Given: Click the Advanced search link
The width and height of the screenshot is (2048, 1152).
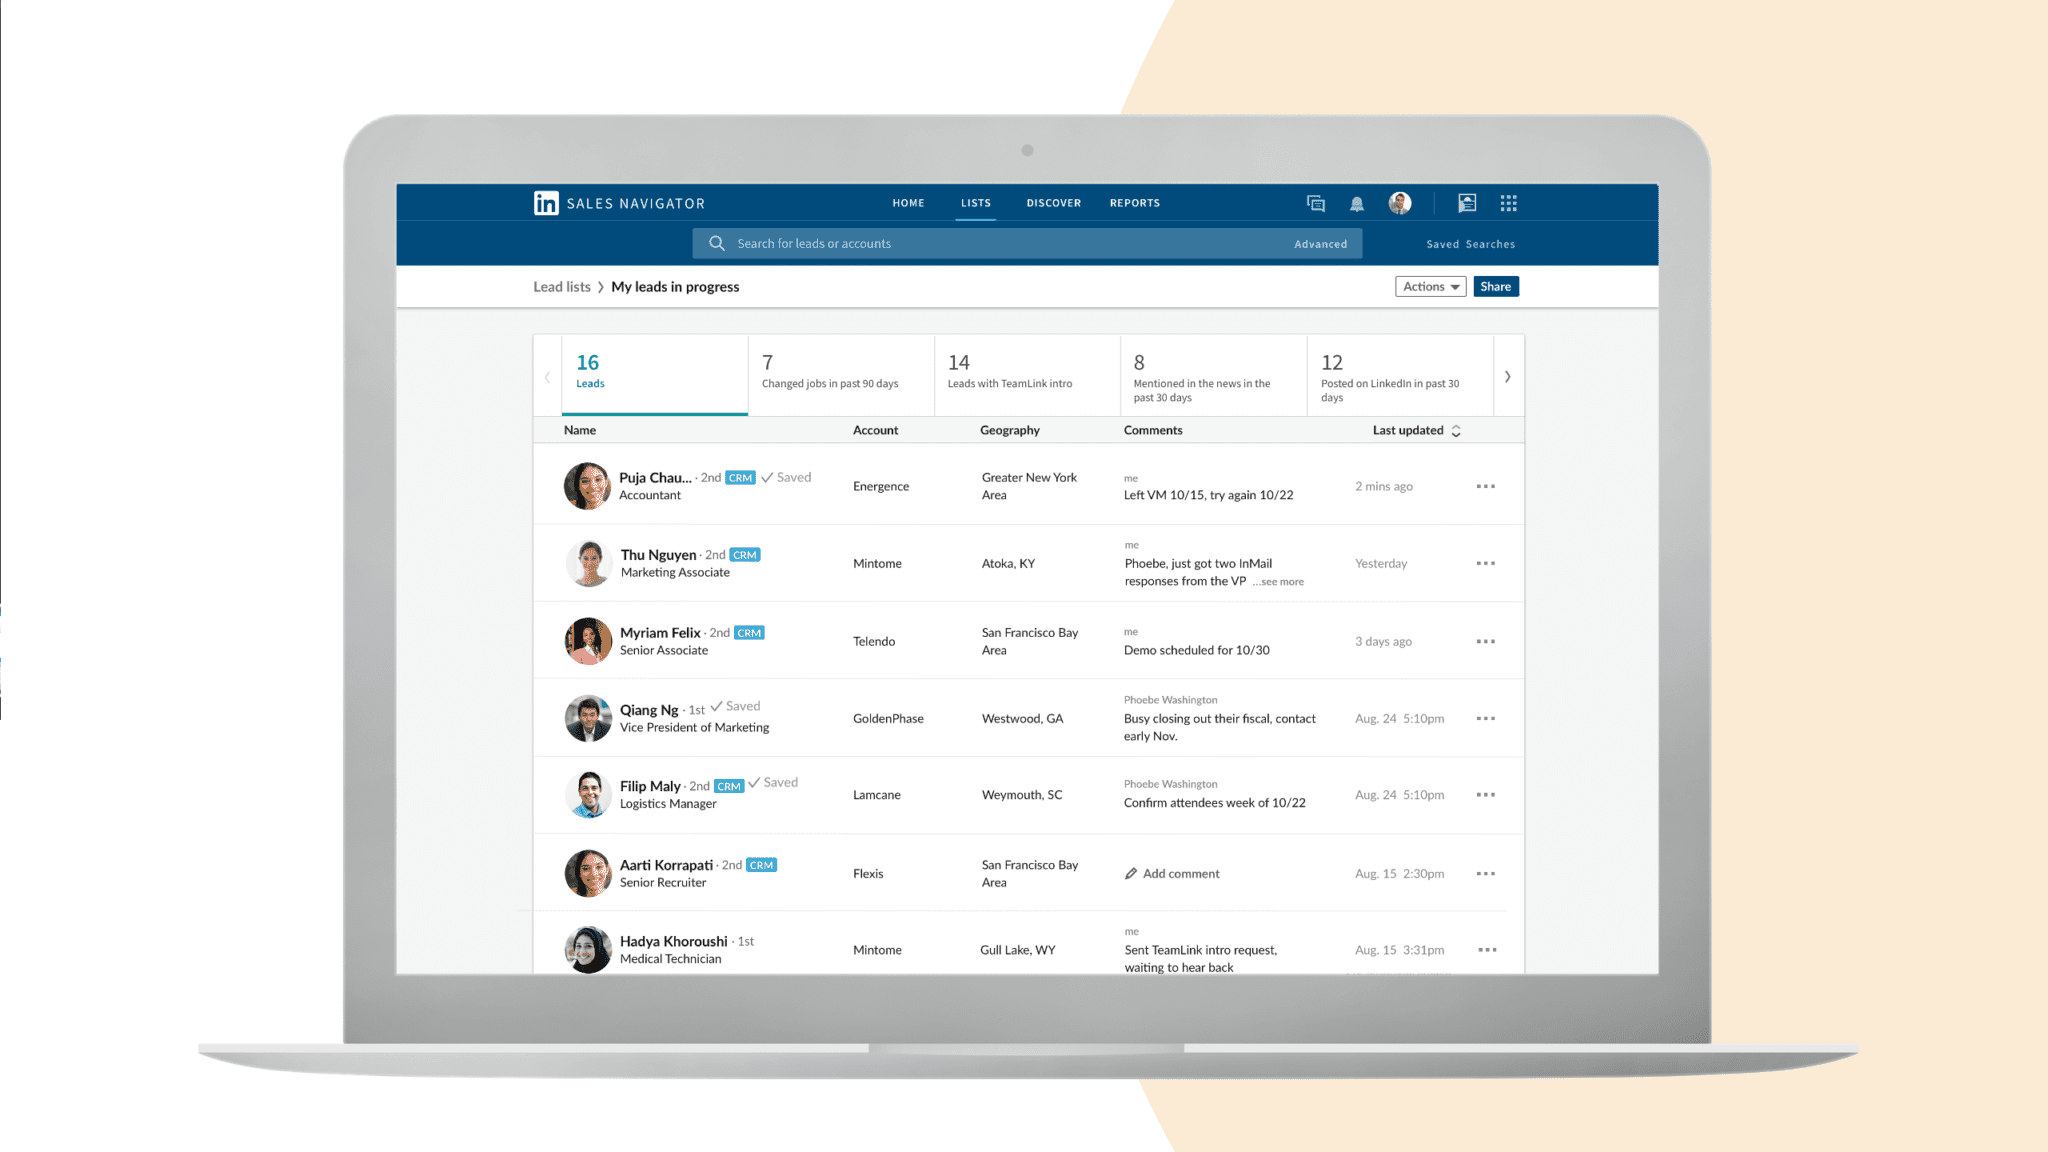Looking at the screenshot, I should tap(1319, 242).
